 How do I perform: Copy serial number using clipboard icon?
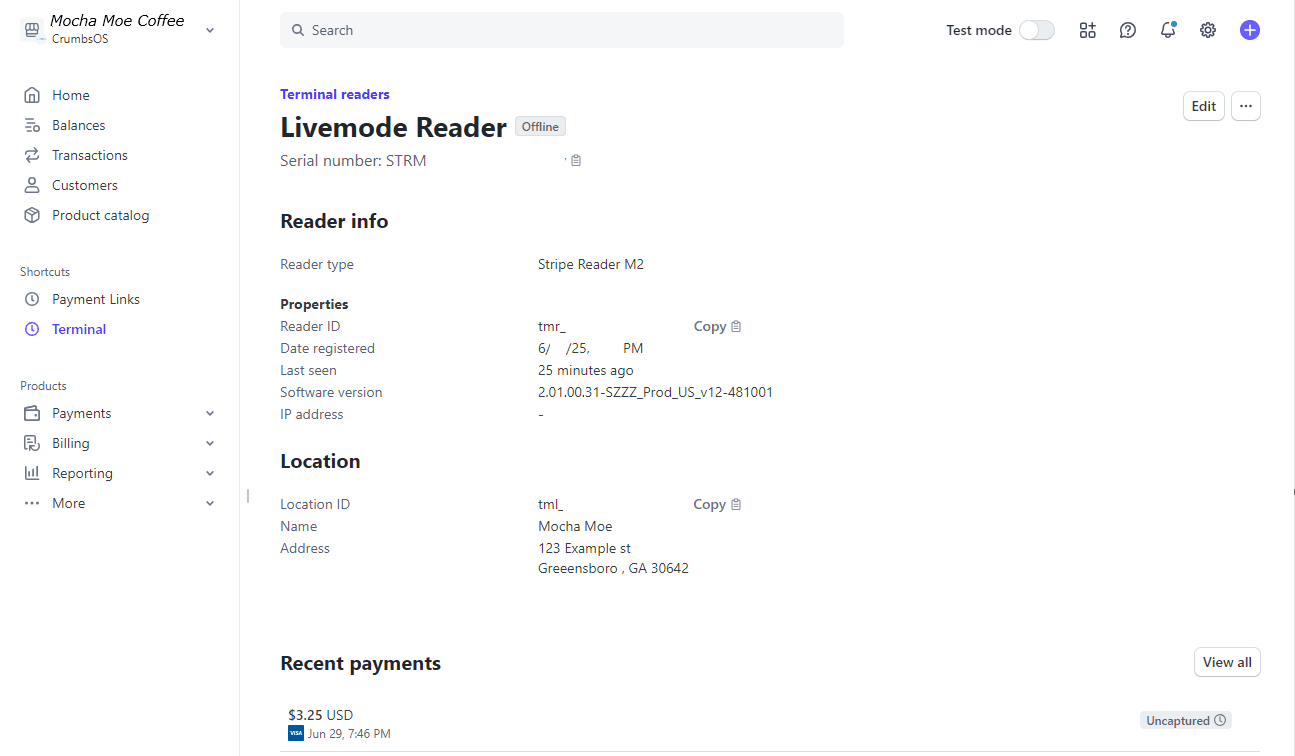coord(576,161)
